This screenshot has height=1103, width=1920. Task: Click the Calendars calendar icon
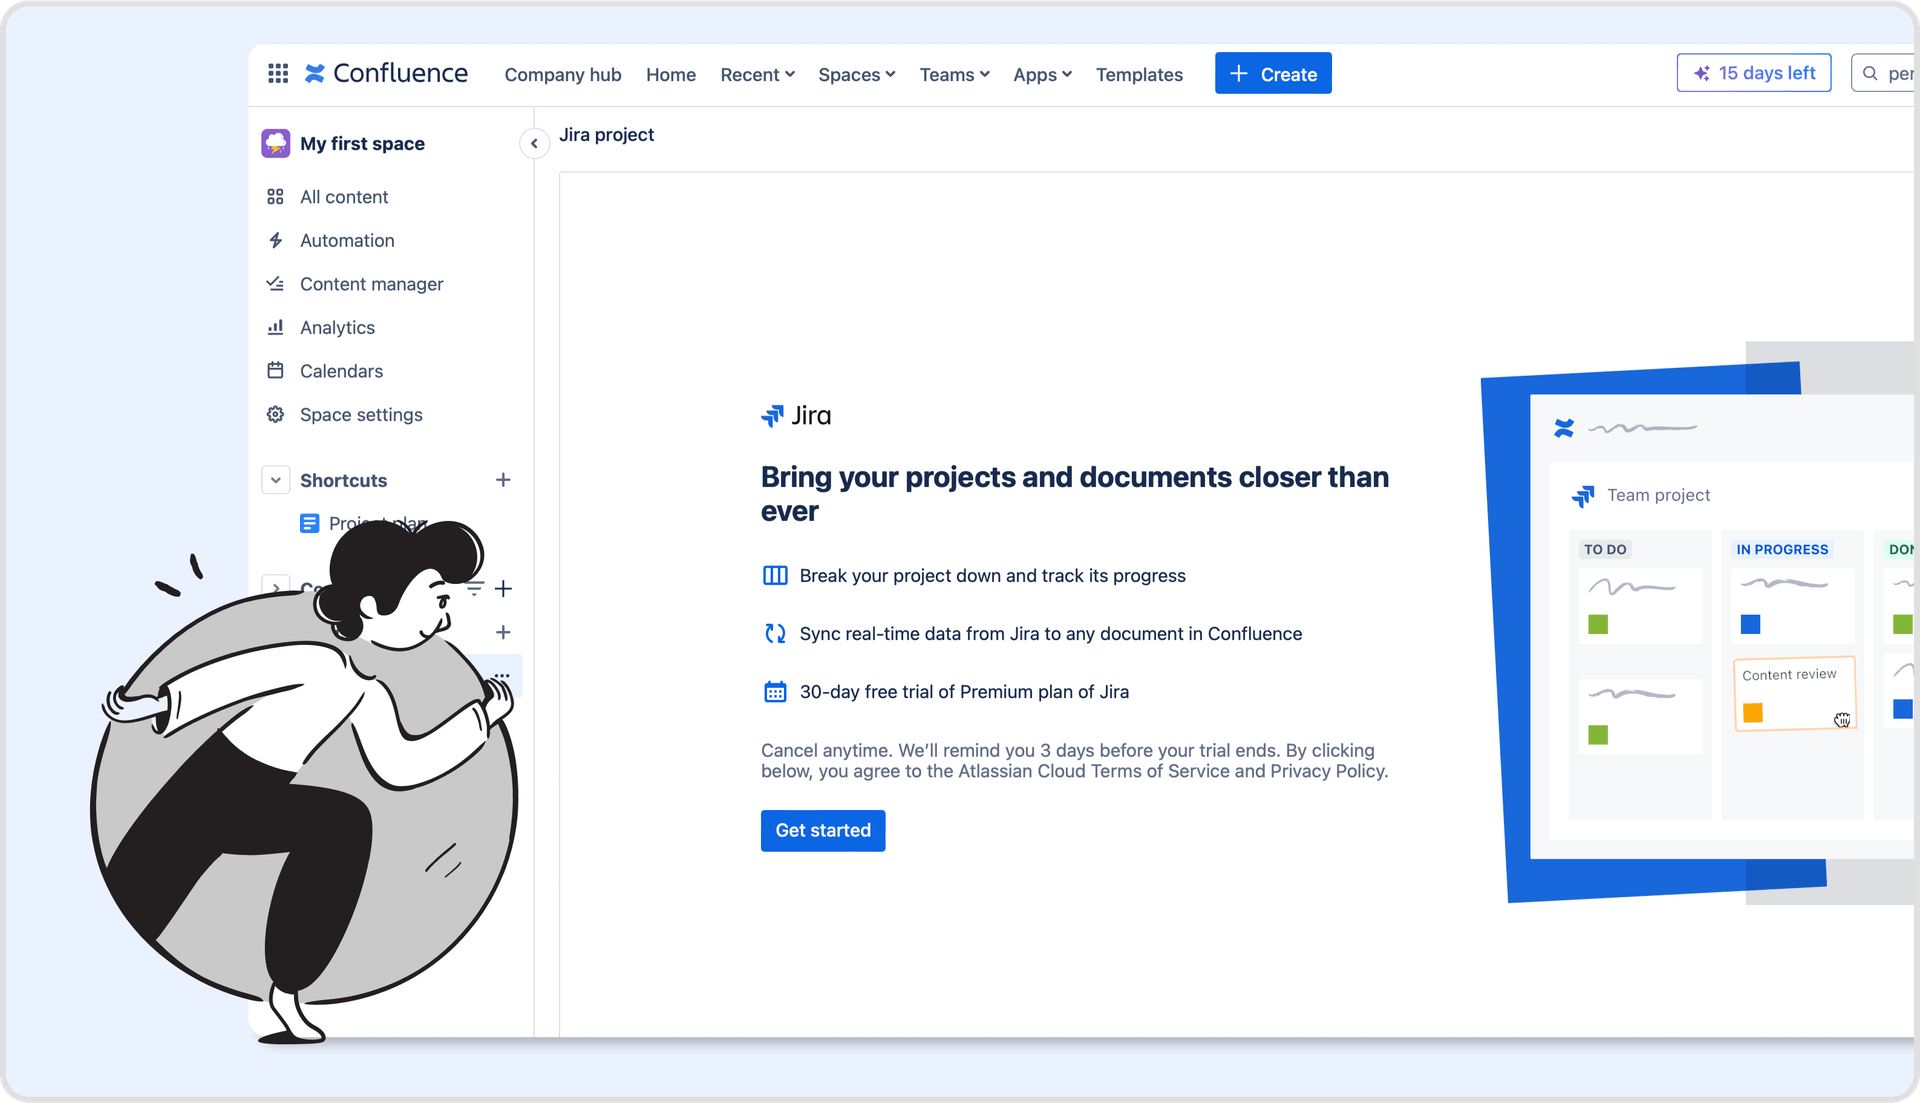point(276,371)
